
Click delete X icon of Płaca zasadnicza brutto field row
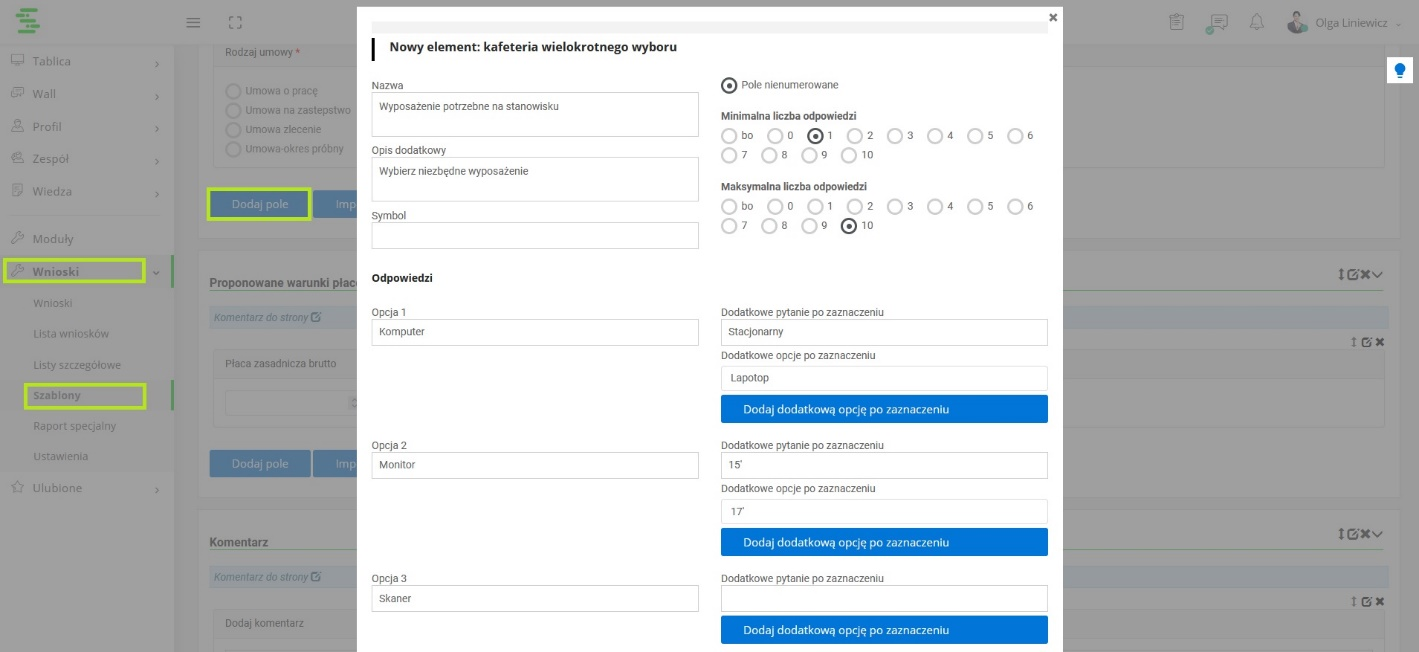[x=1380, y=342]
